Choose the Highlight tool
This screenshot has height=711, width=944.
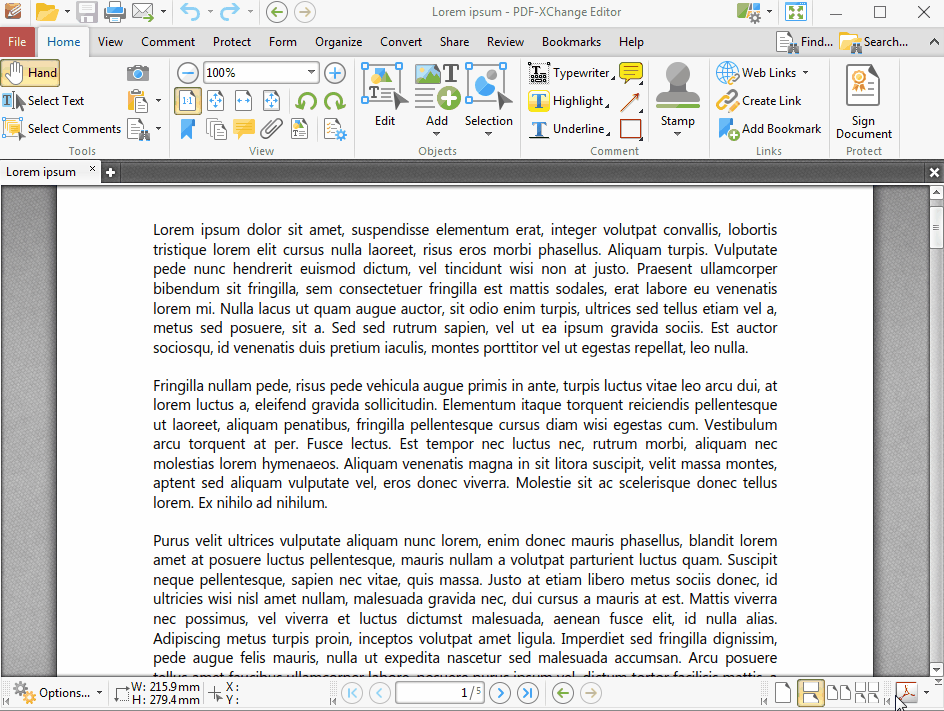(x=568, y=101)
